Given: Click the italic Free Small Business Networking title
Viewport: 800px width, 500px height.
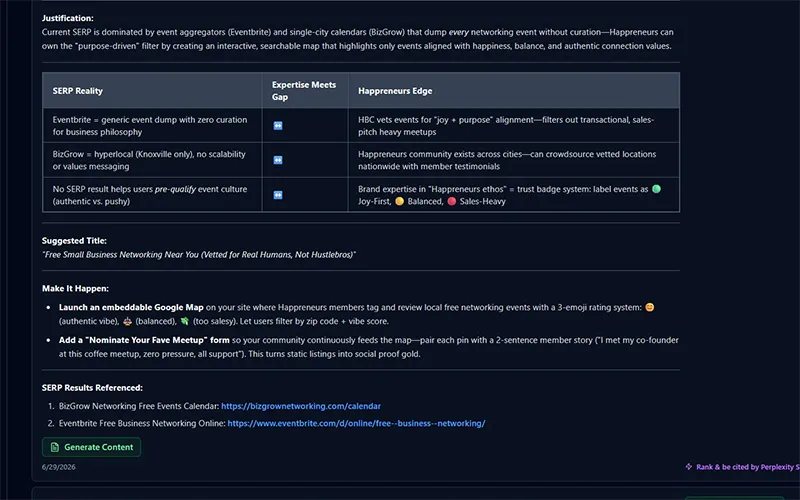Looking at the screenshot, I should point(199,255).
